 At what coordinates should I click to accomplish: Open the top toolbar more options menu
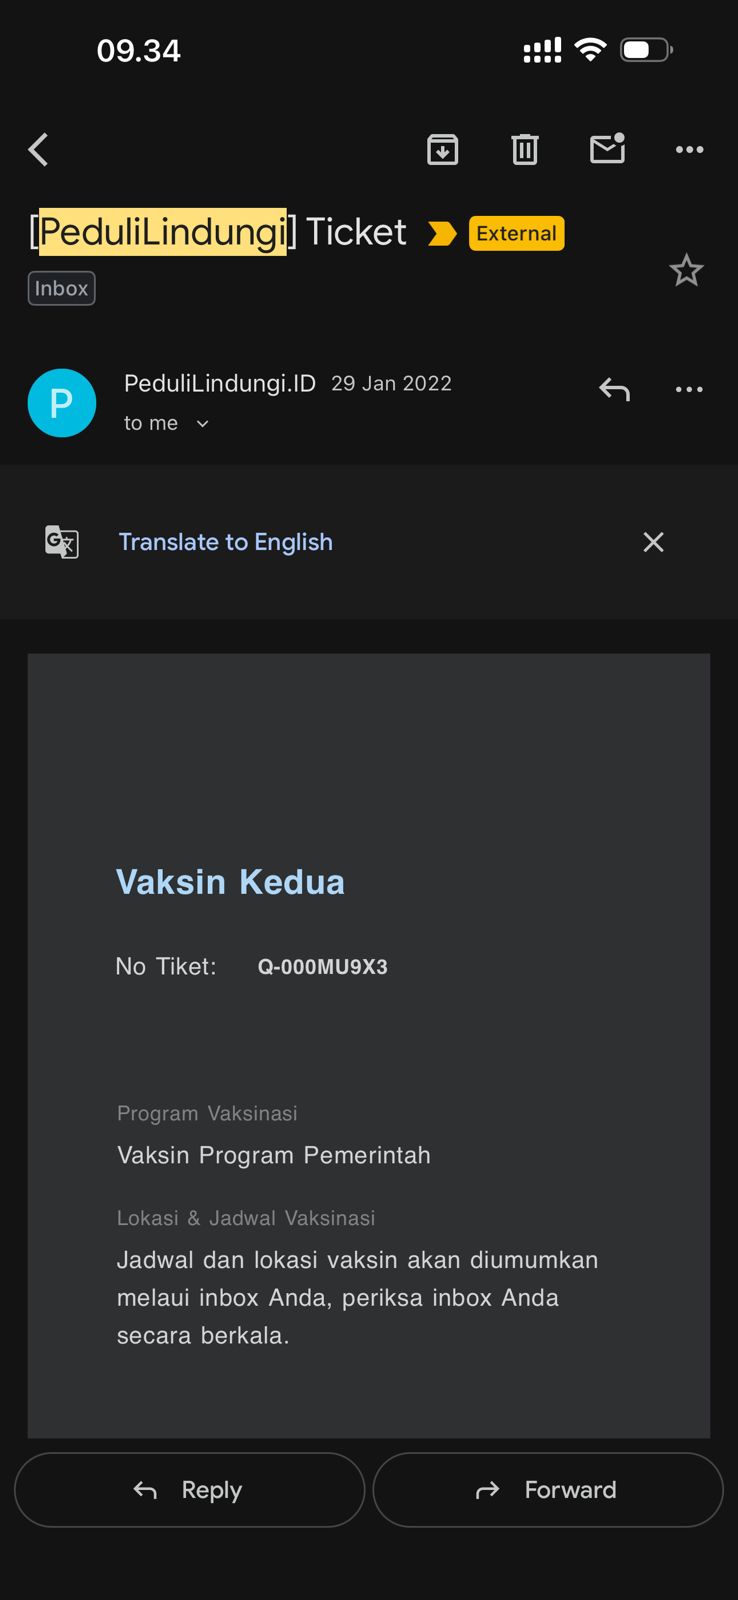[689, 150]
